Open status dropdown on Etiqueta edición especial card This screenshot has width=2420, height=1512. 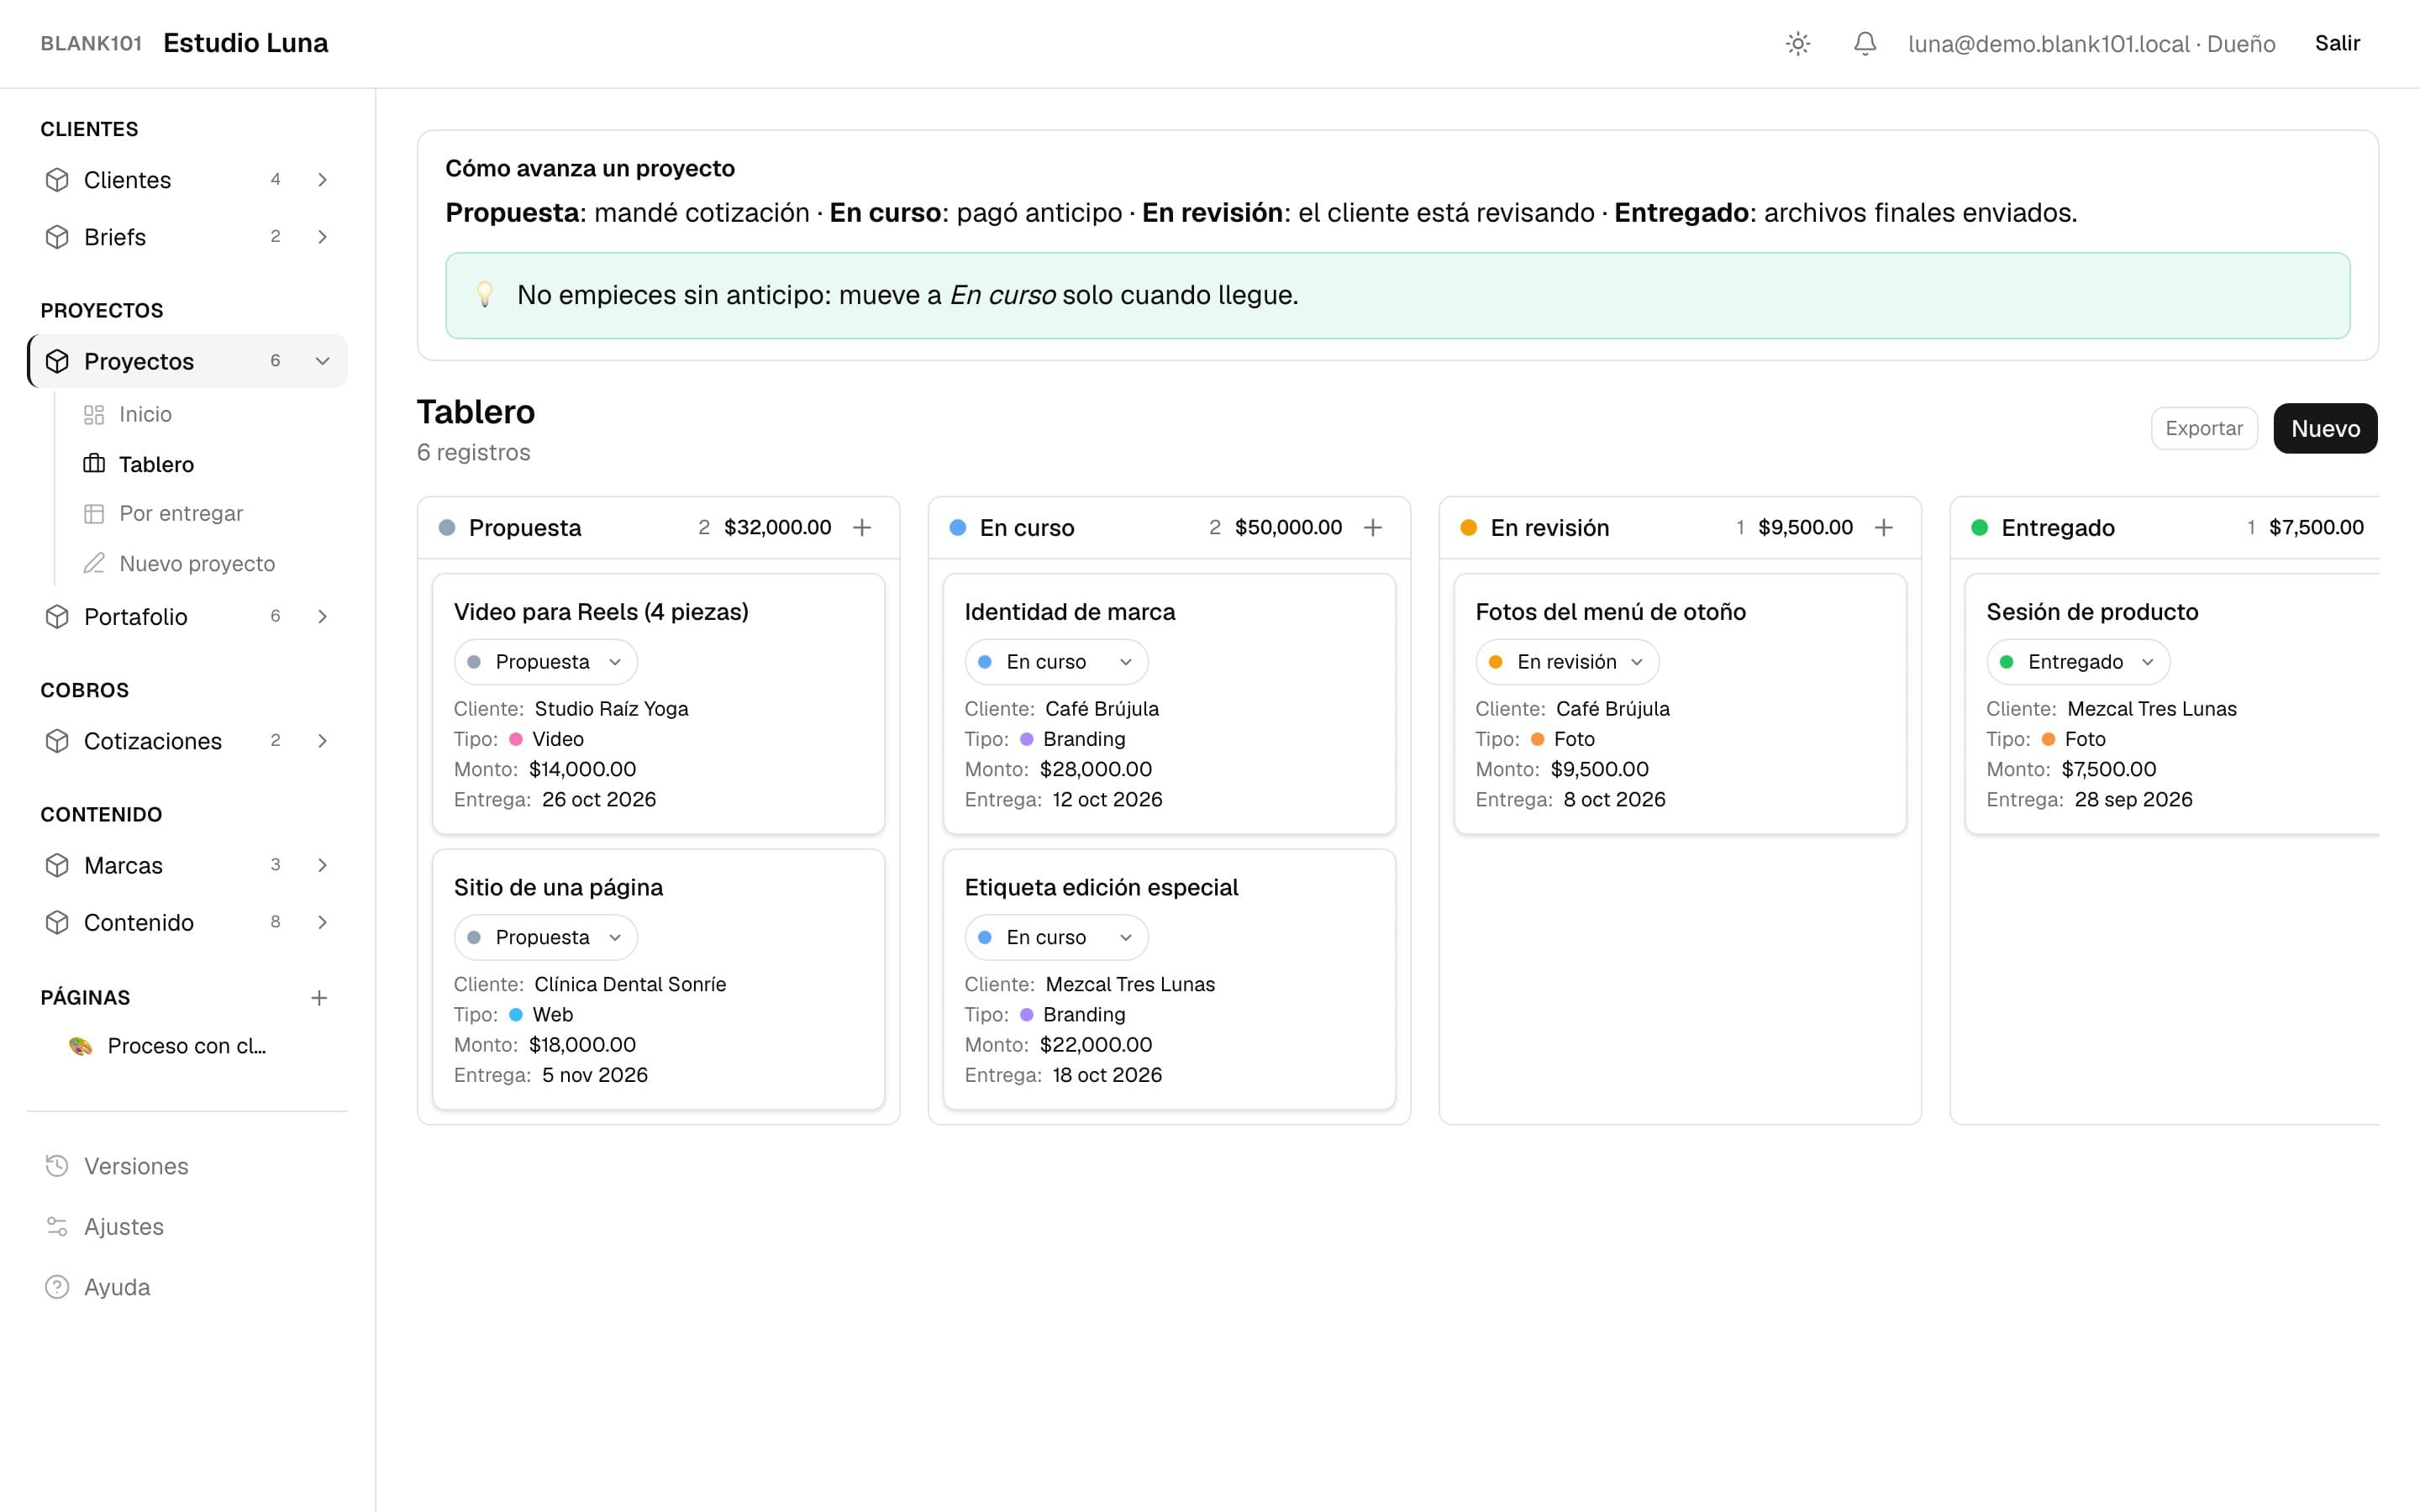[1056, 938]
